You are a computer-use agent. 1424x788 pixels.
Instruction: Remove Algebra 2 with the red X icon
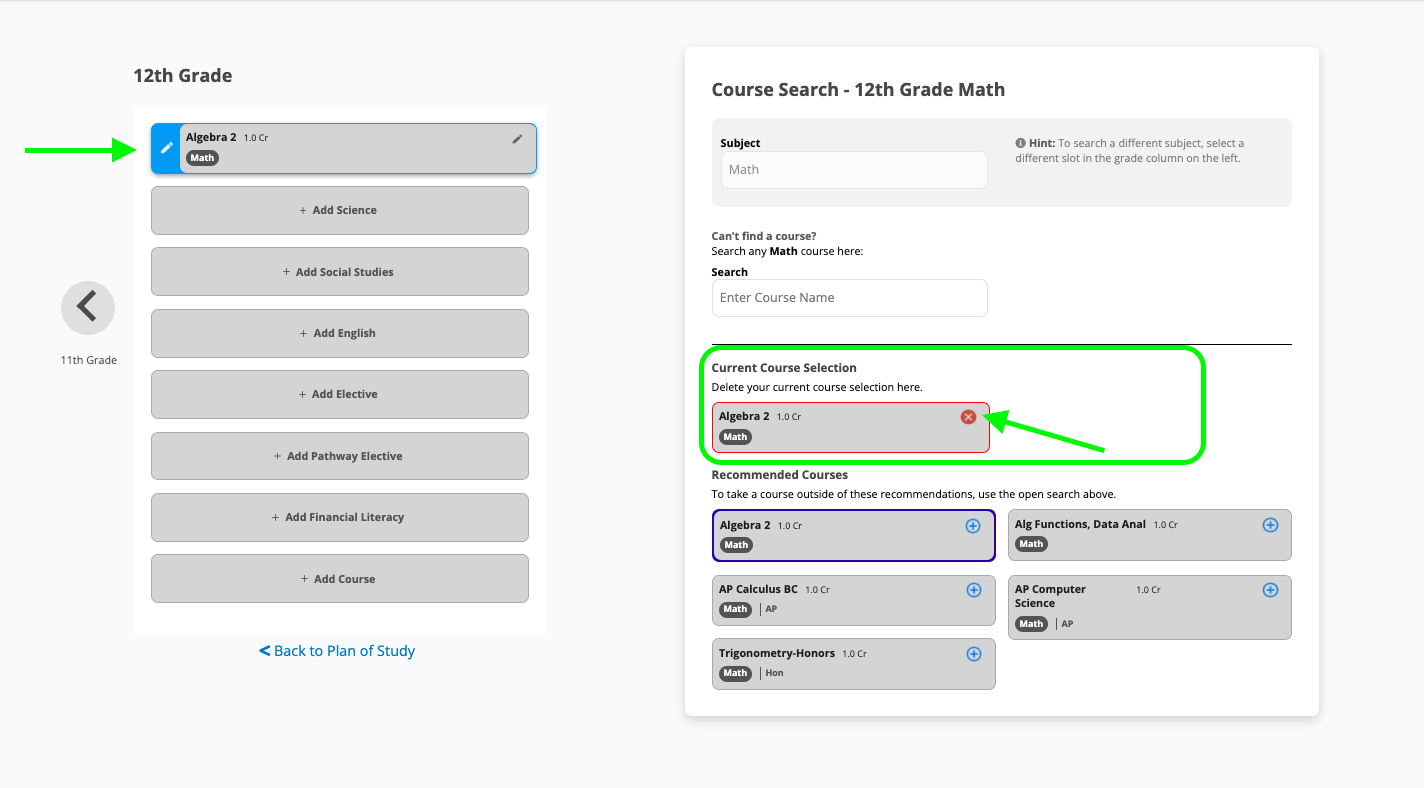[x=968, y=417]
